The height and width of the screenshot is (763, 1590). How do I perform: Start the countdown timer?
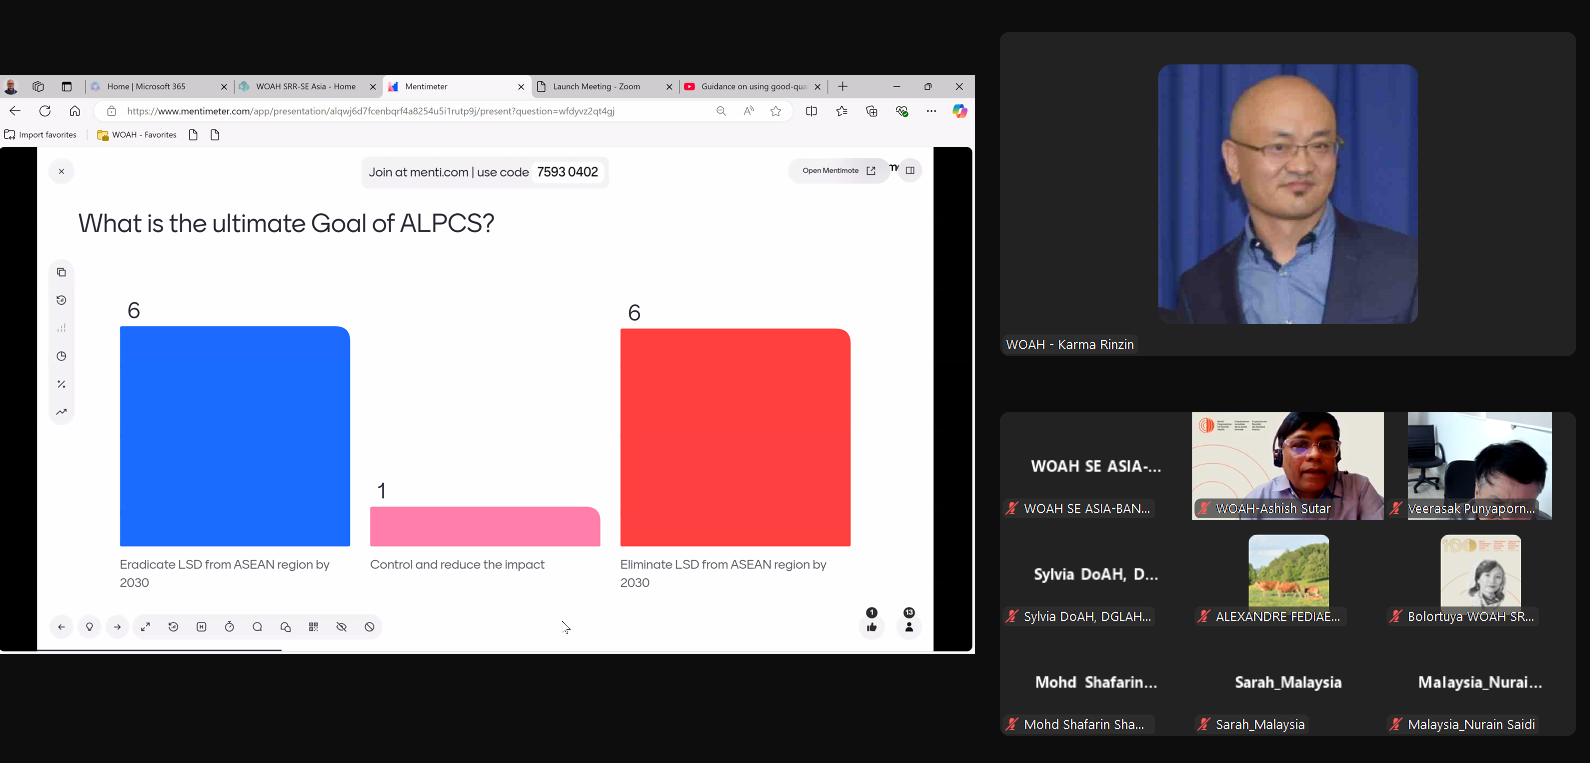[229, 627]
